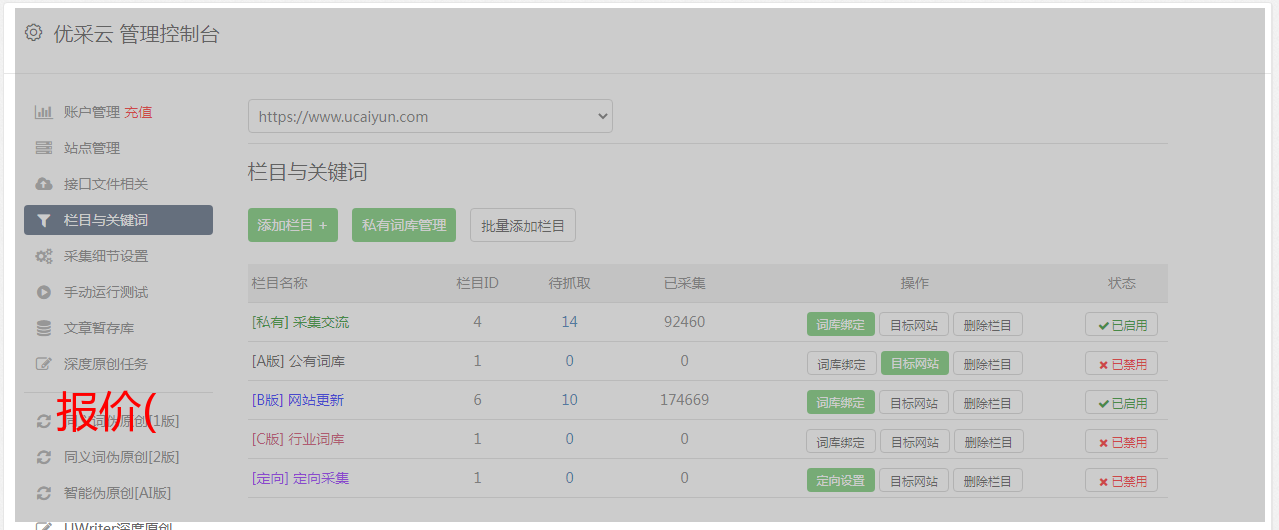Screen dimensions: 1279x530
Task: Click the cloud upload icon for 接口文件相关
Action: pos(44,184)
